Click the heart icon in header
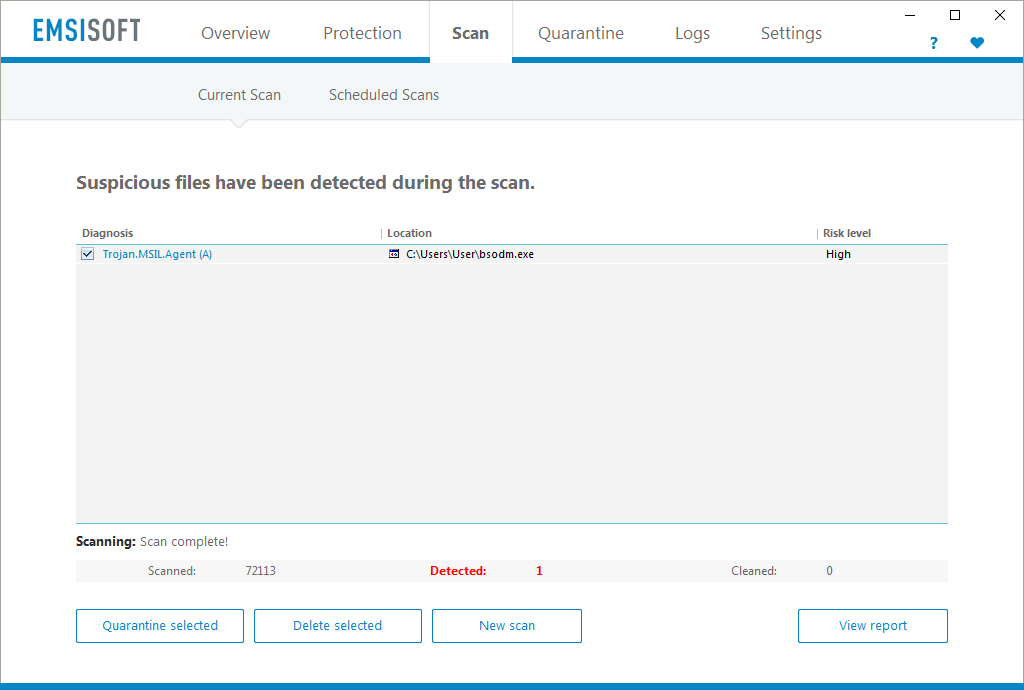The width and height of the screenshot is (1024, 690). pyautogui.click(x=977, y=43)
